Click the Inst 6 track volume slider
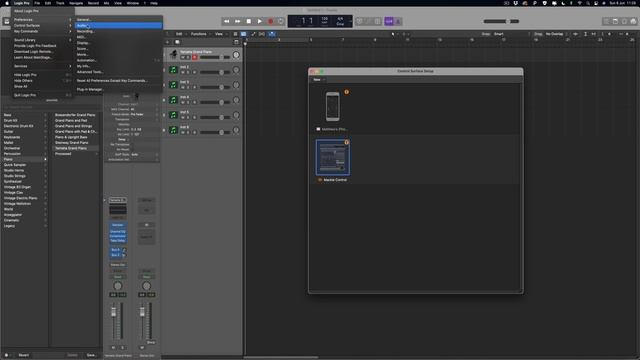The height and width of the screenshot is (360, 640). click(215, 132)
